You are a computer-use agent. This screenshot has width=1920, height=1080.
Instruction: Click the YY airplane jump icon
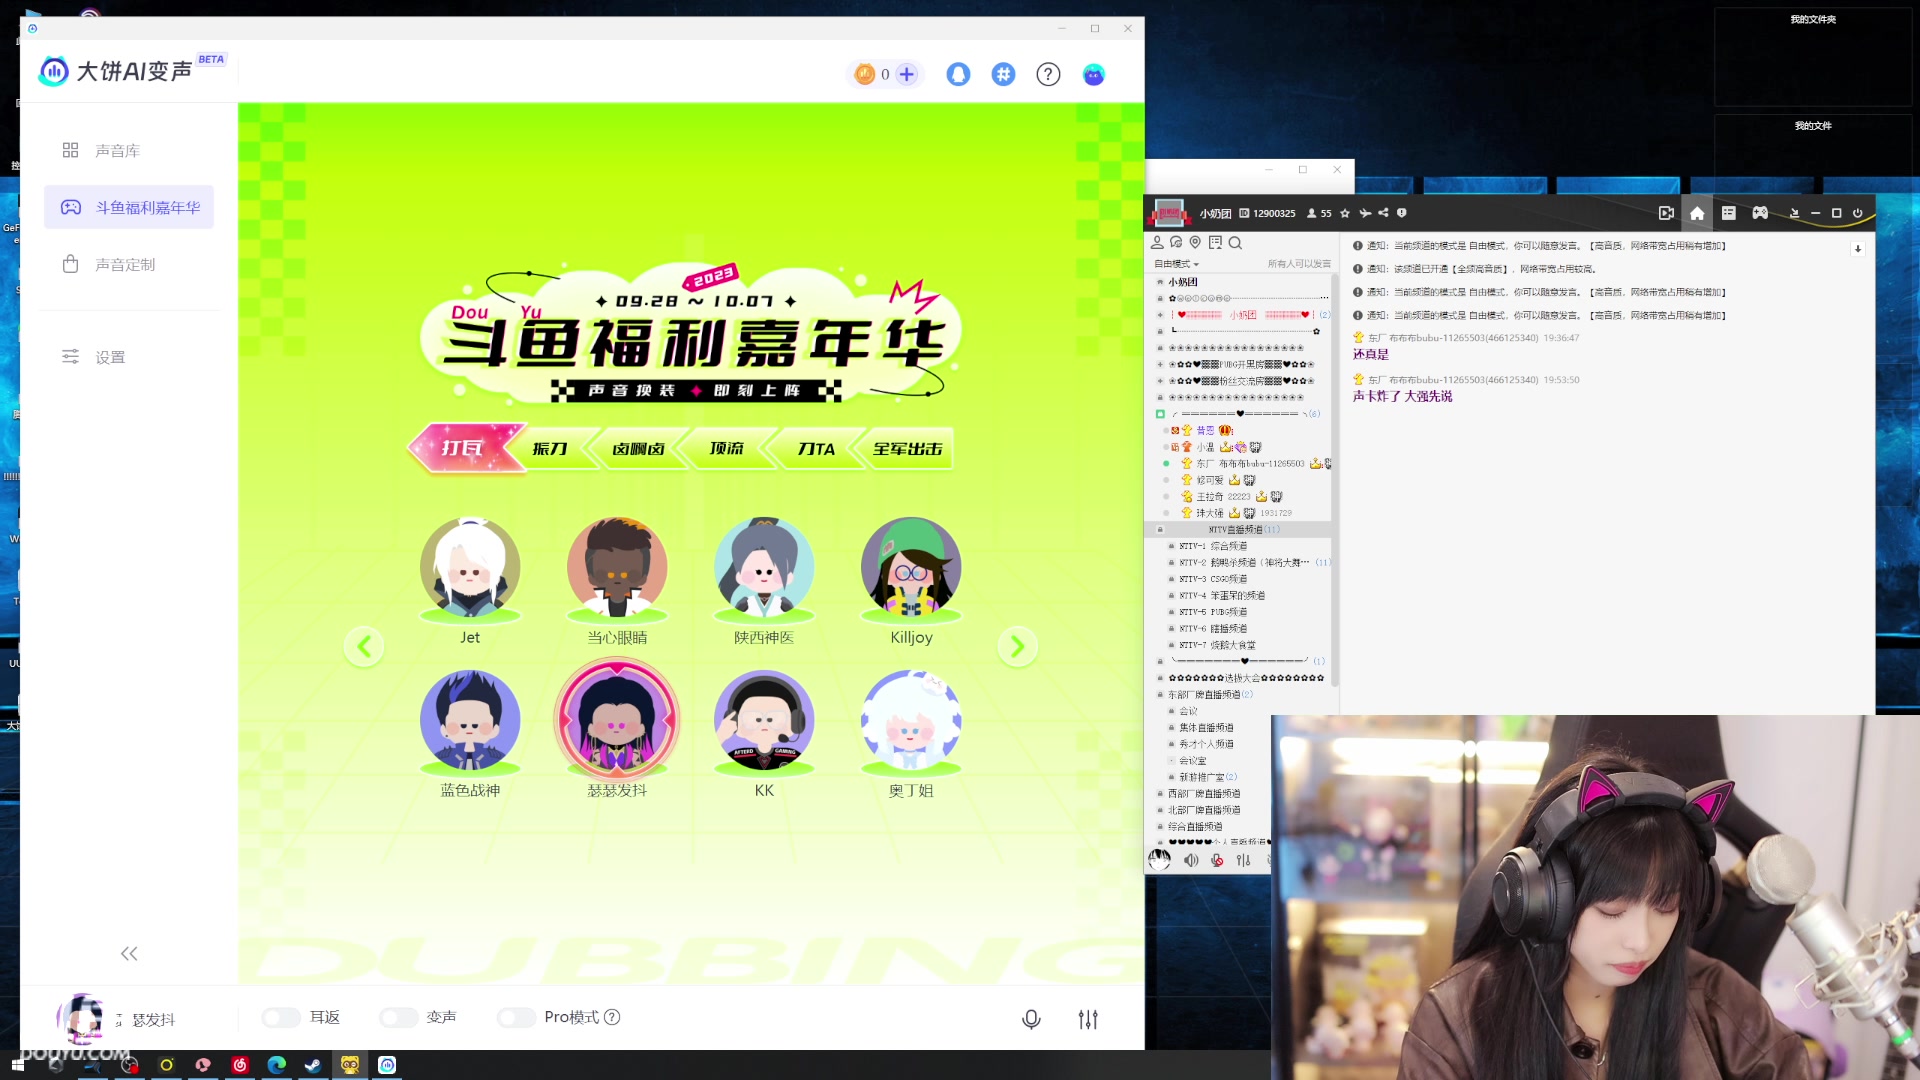(1365, 213)
